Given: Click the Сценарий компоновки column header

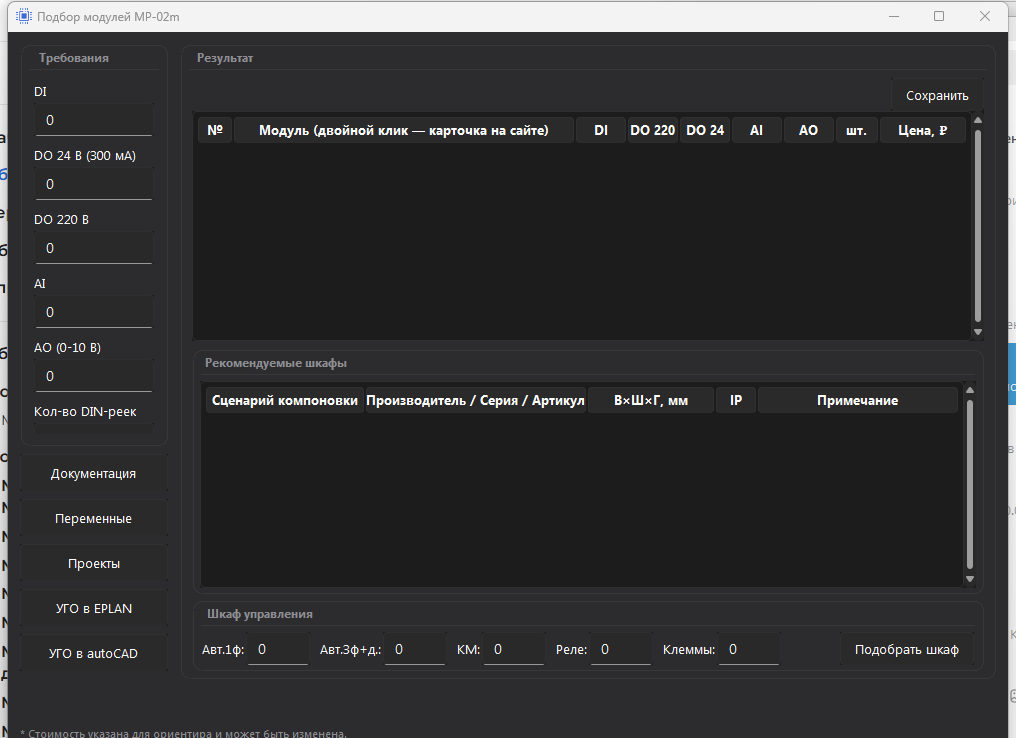Looking at the screenshot, I should tap(284, 400).
